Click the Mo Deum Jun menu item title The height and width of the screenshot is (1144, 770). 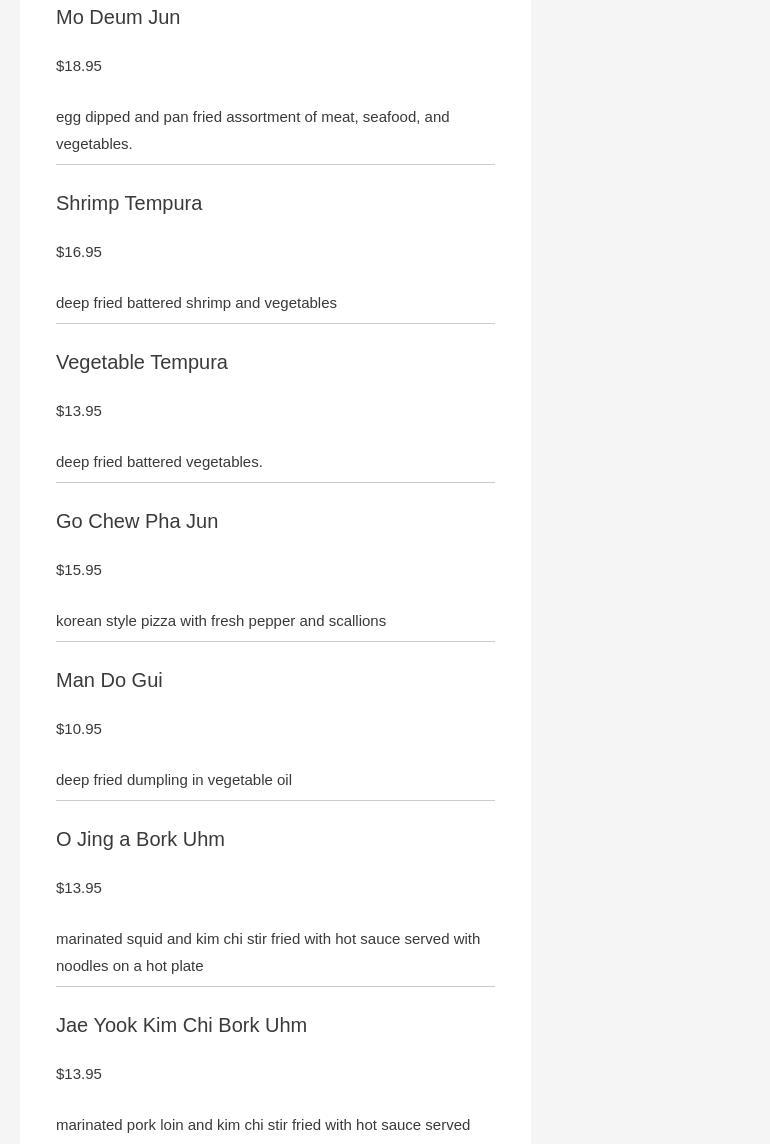[x=118, y=17]
